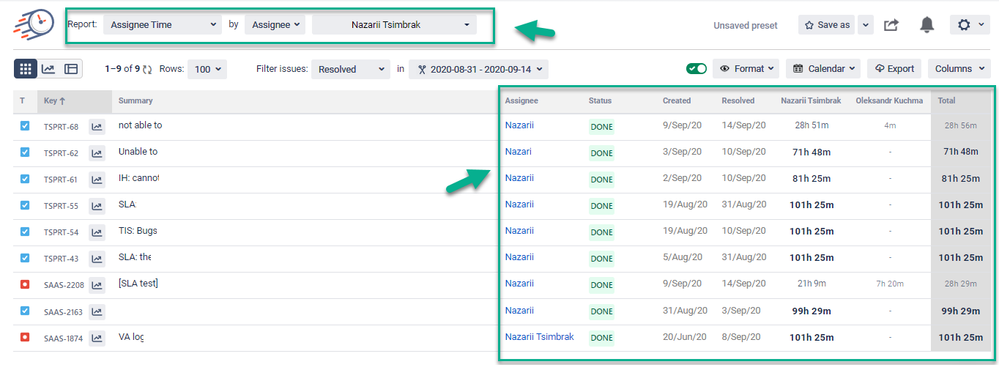
Task: Click the task type icon of TSPRT-62
Action: tap(25, 152)
